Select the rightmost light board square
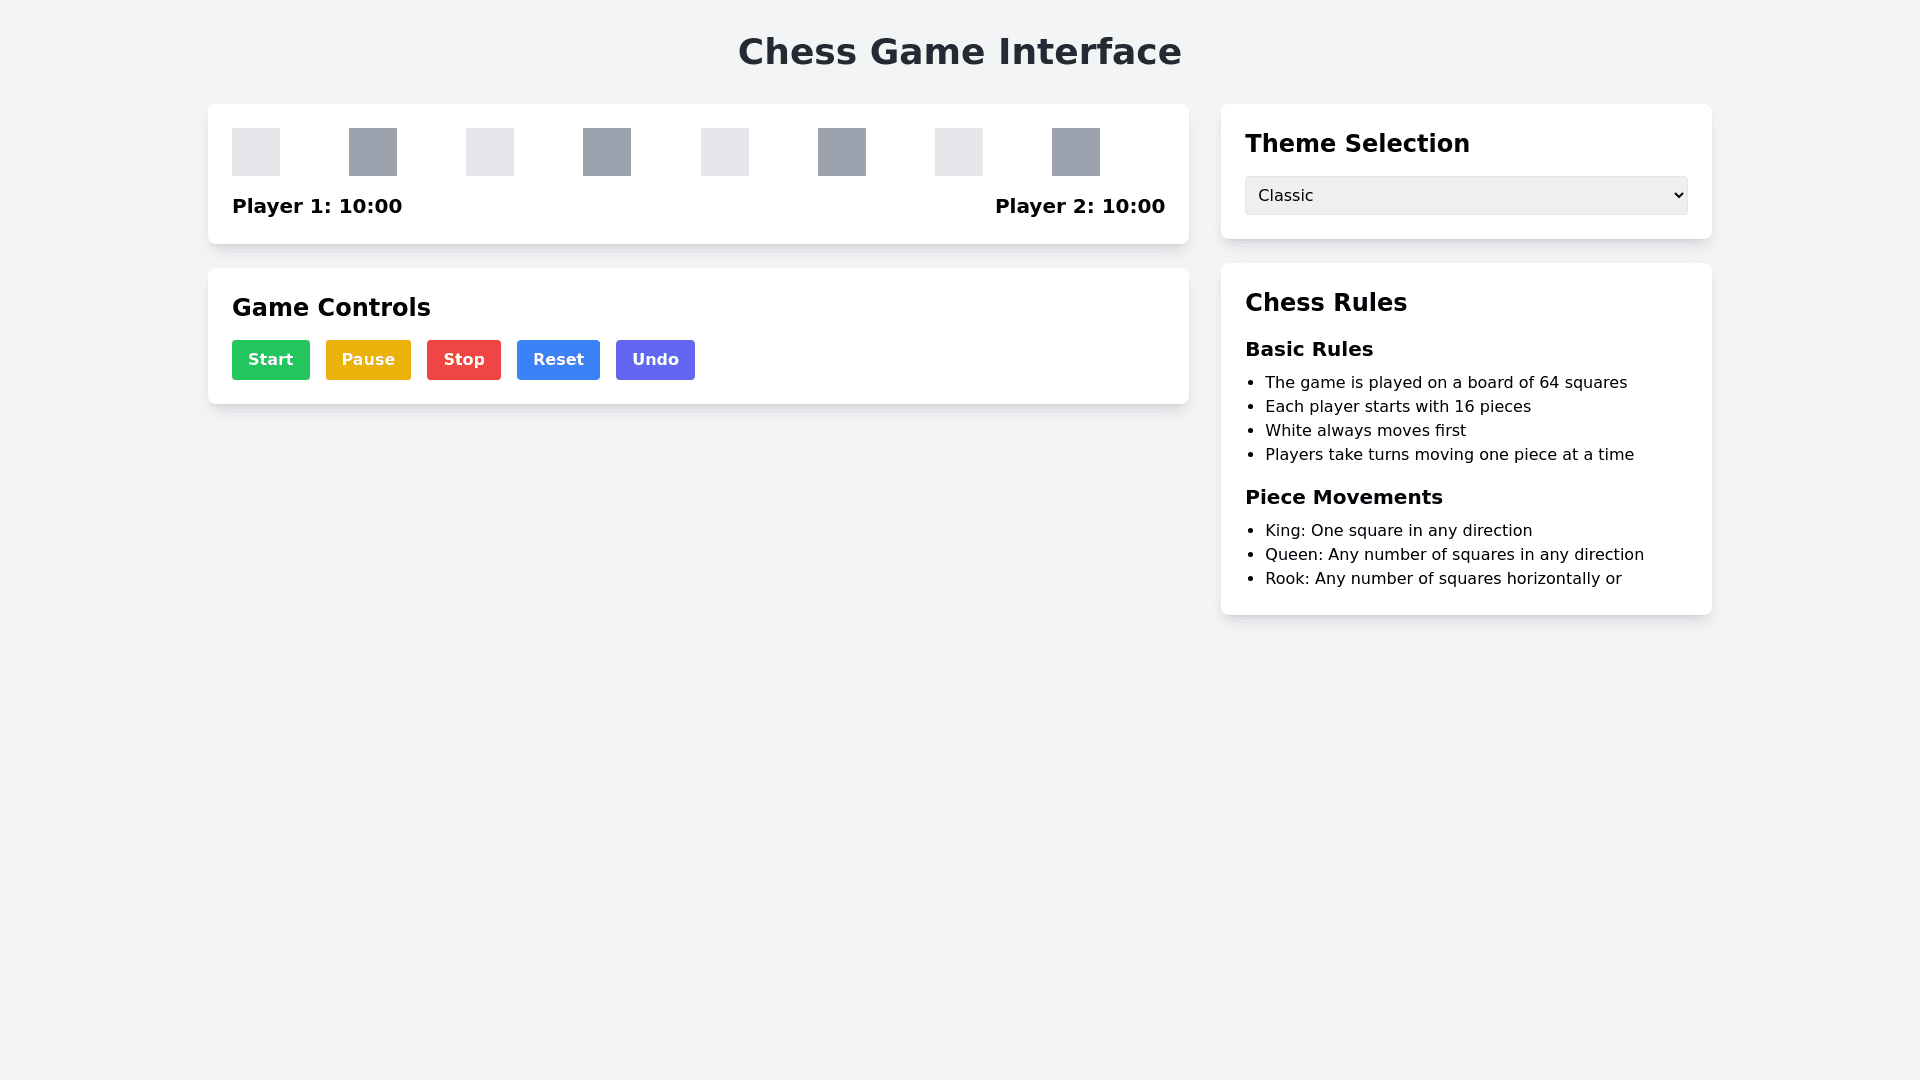This screenshot has height=1080, width=1920. coord(959,152)
